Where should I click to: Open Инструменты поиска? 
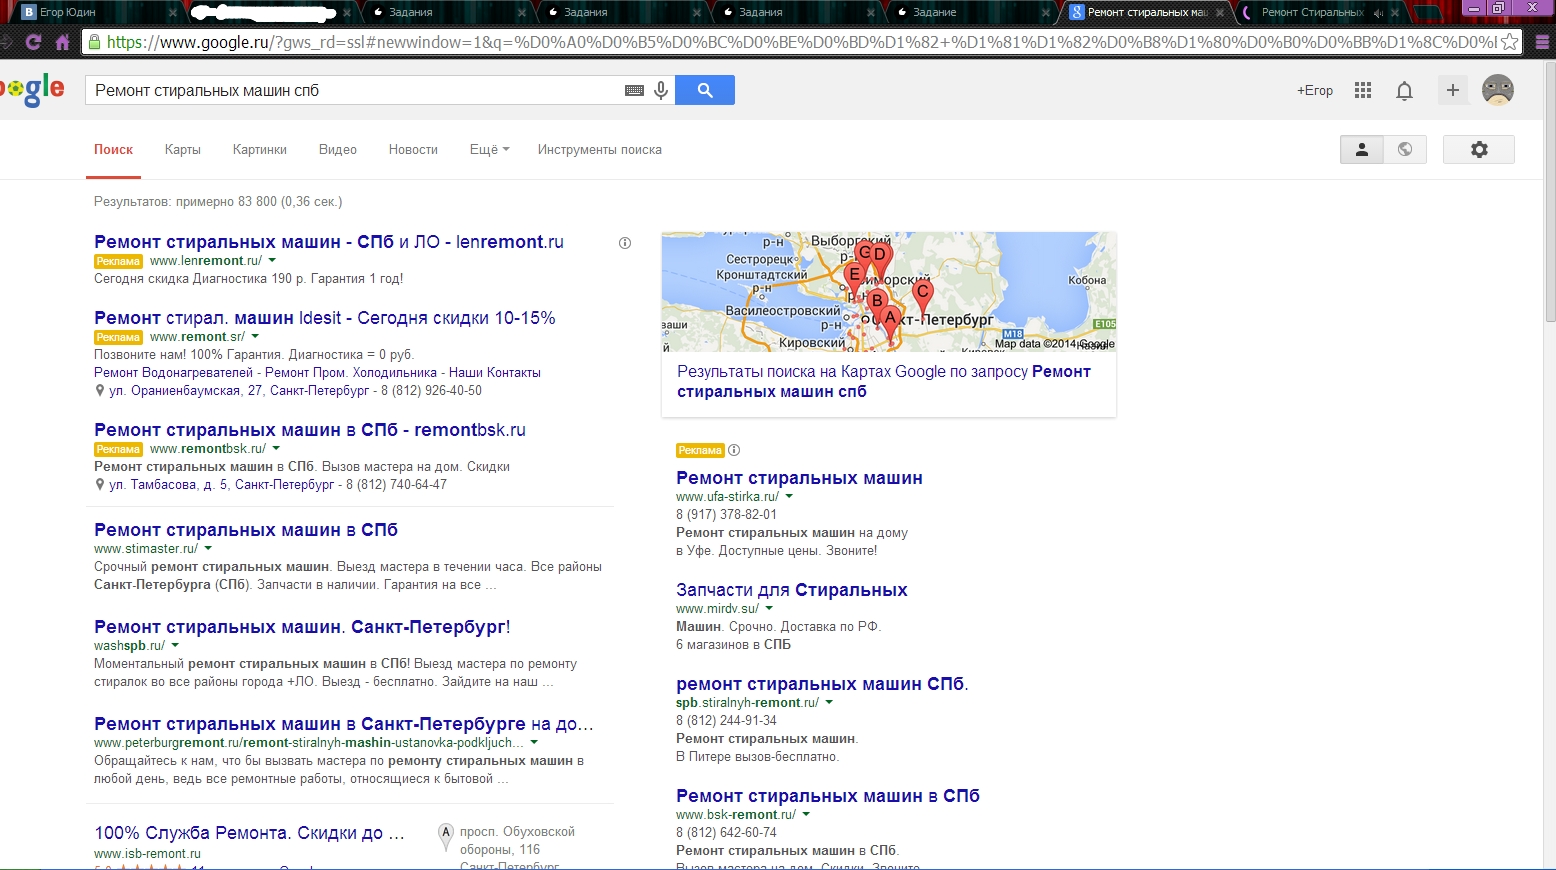(x=600, y=149)
